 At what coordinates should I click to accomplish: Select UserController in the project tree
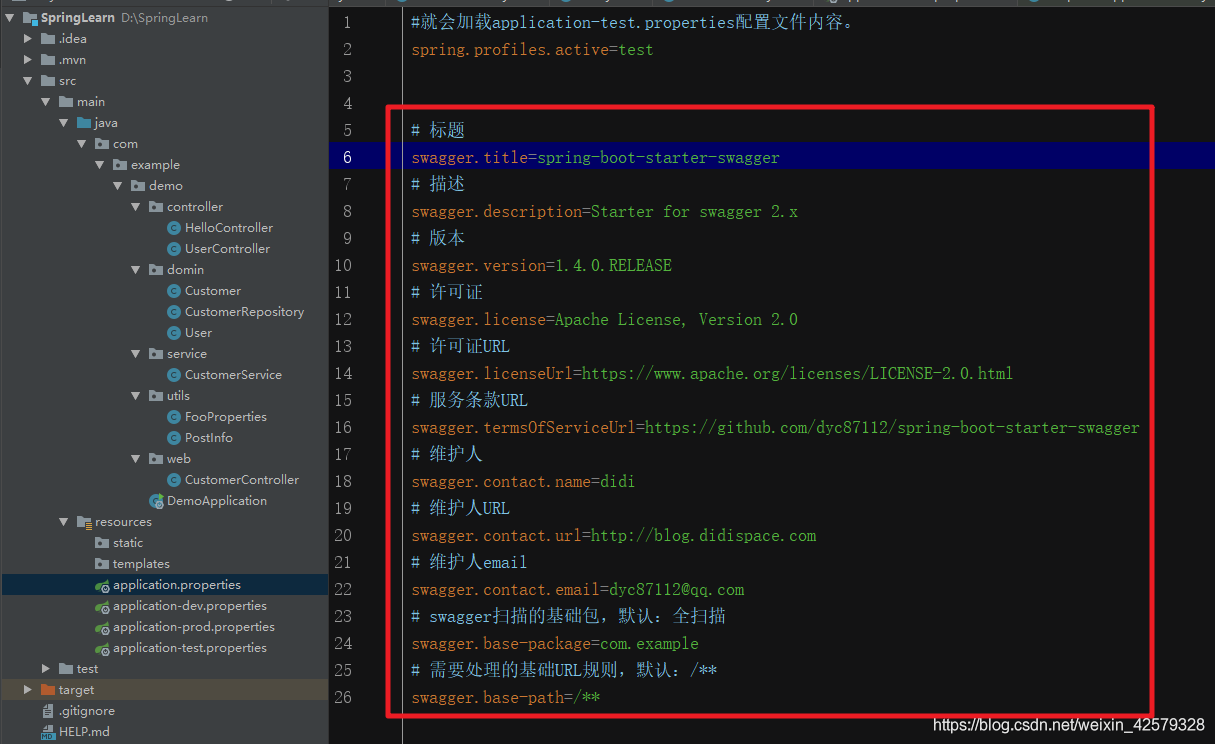[x=227, y=249]
